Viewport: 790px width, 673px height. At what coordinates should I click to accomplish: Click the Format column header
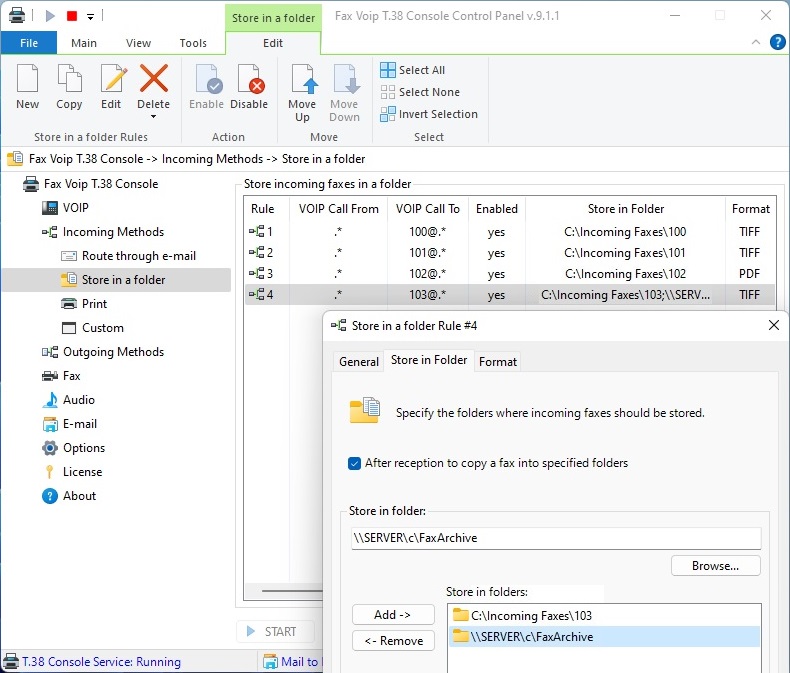[750, 209]
